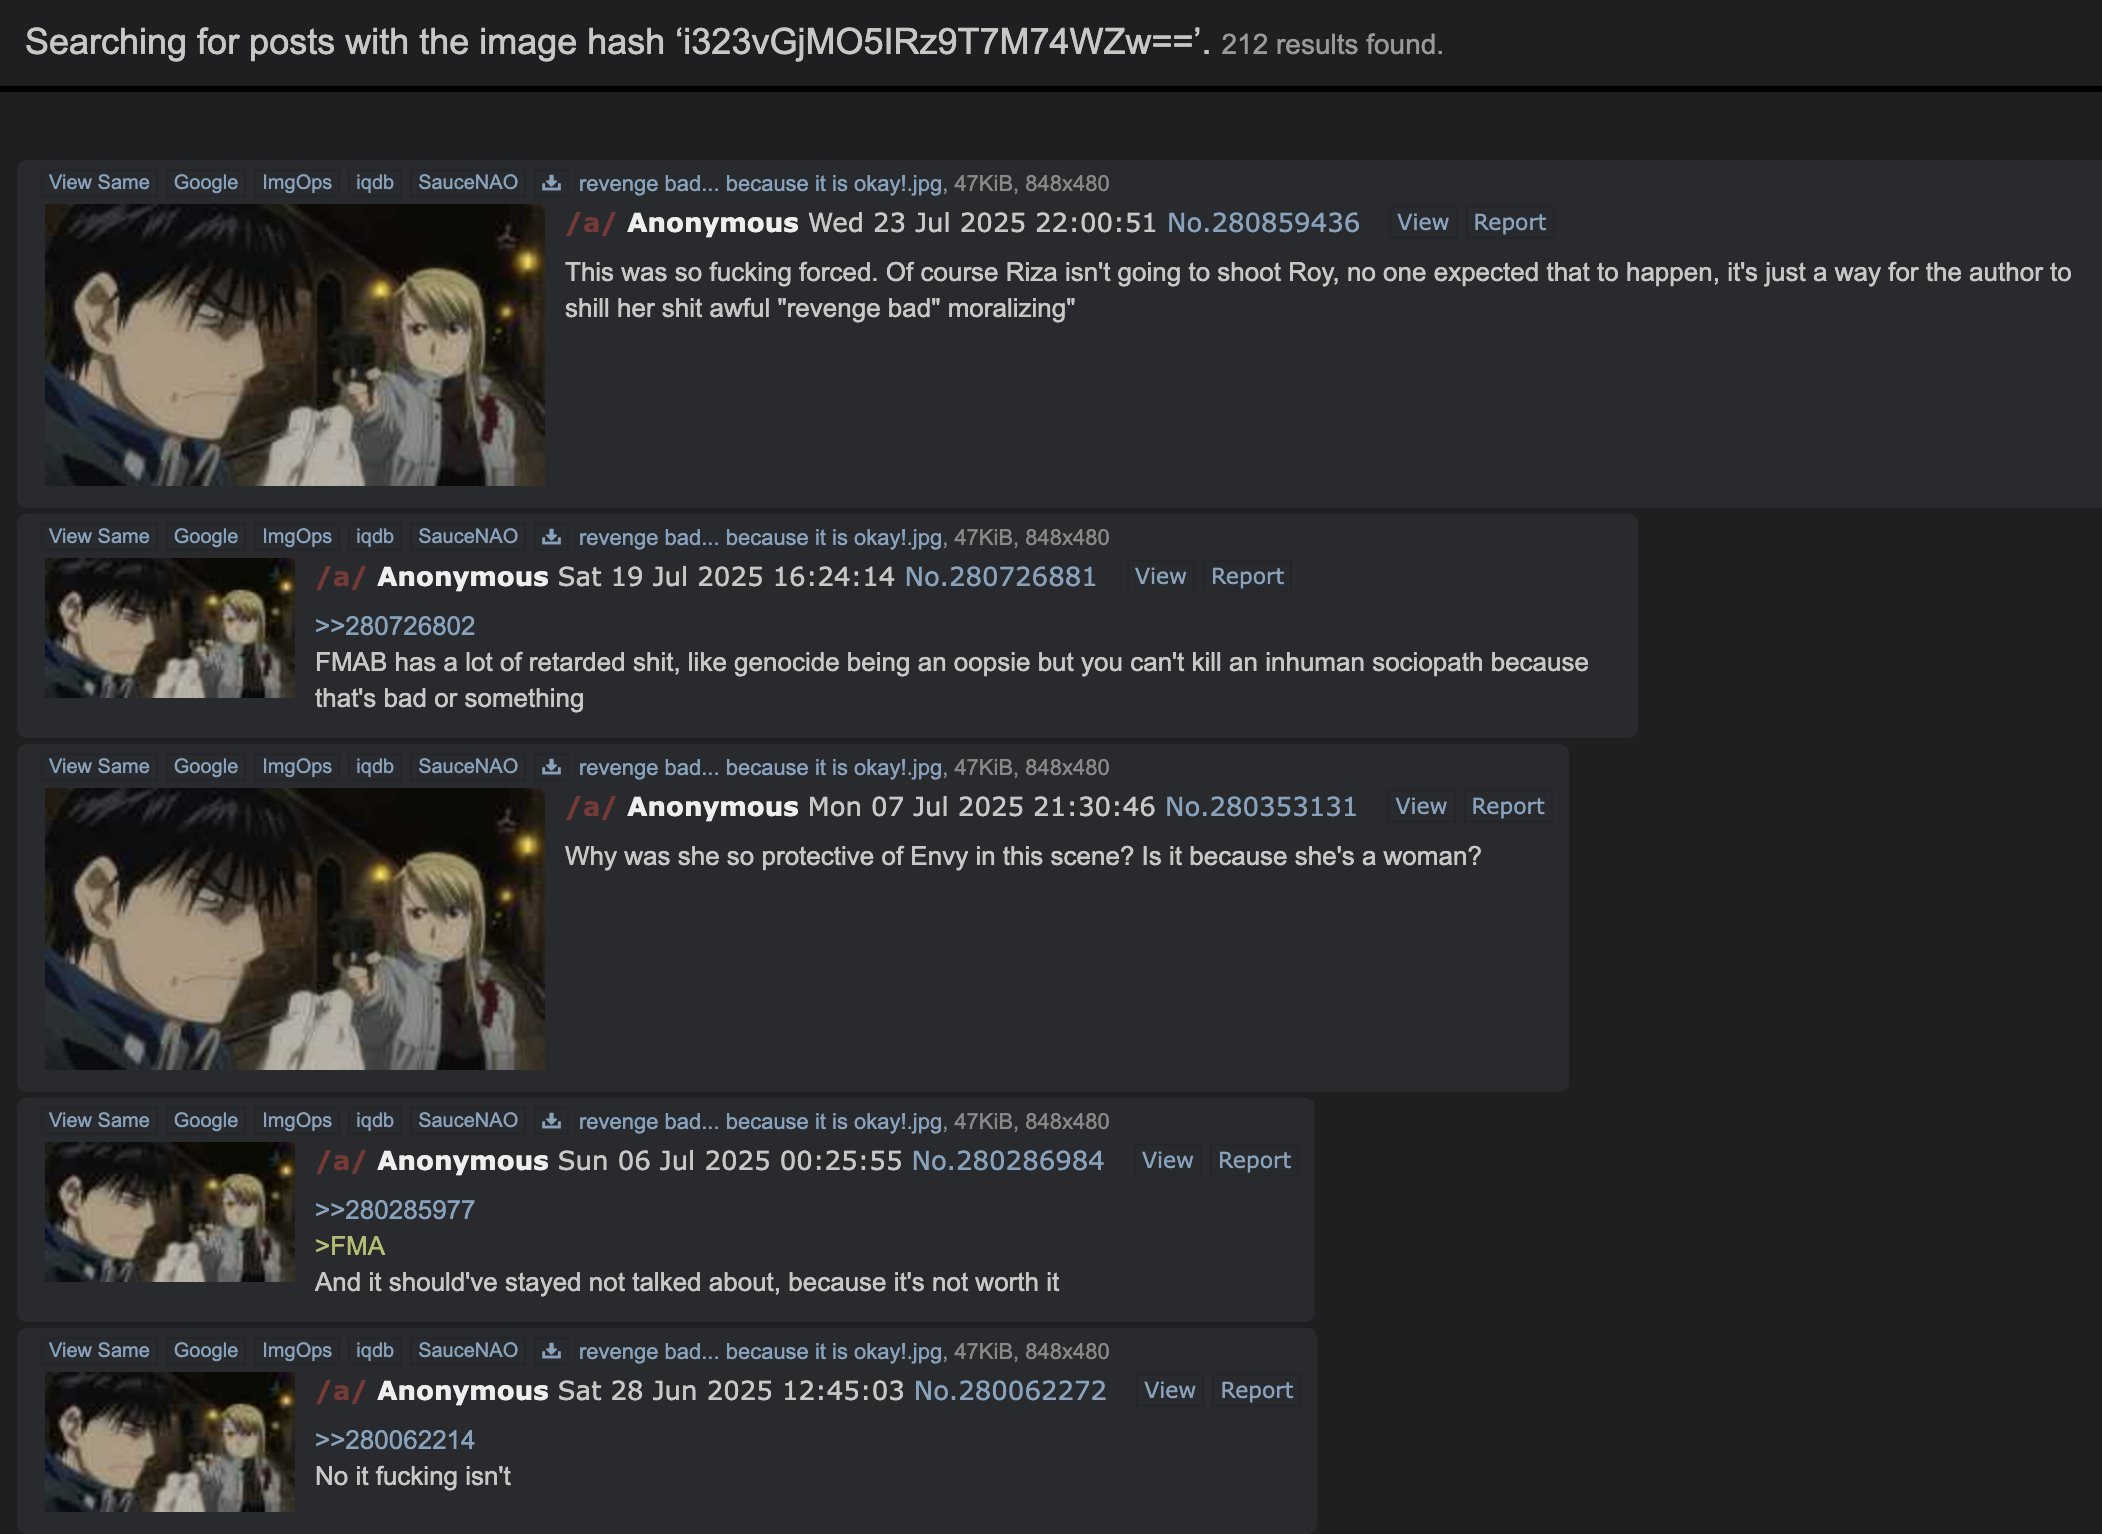The image size is (2102, 1534).
Task: Open ImgOps for the last post
Action: point(297,1351)
